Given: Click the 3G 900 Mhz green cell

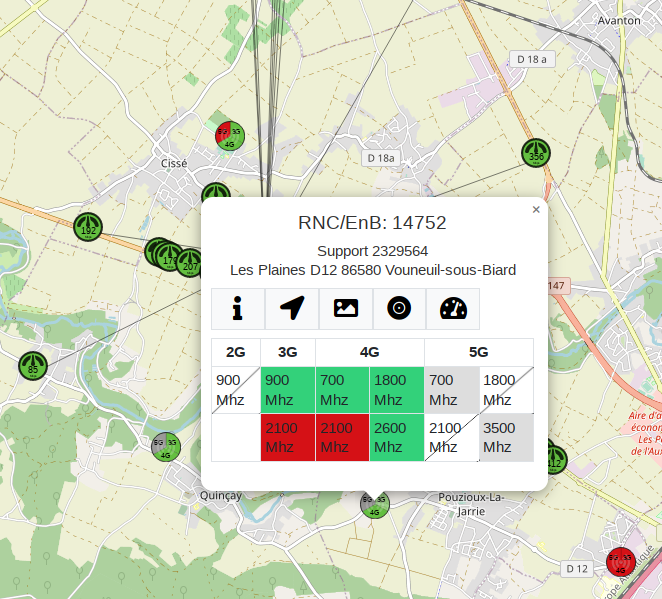Looking at the screenshot, I should 288,390.
